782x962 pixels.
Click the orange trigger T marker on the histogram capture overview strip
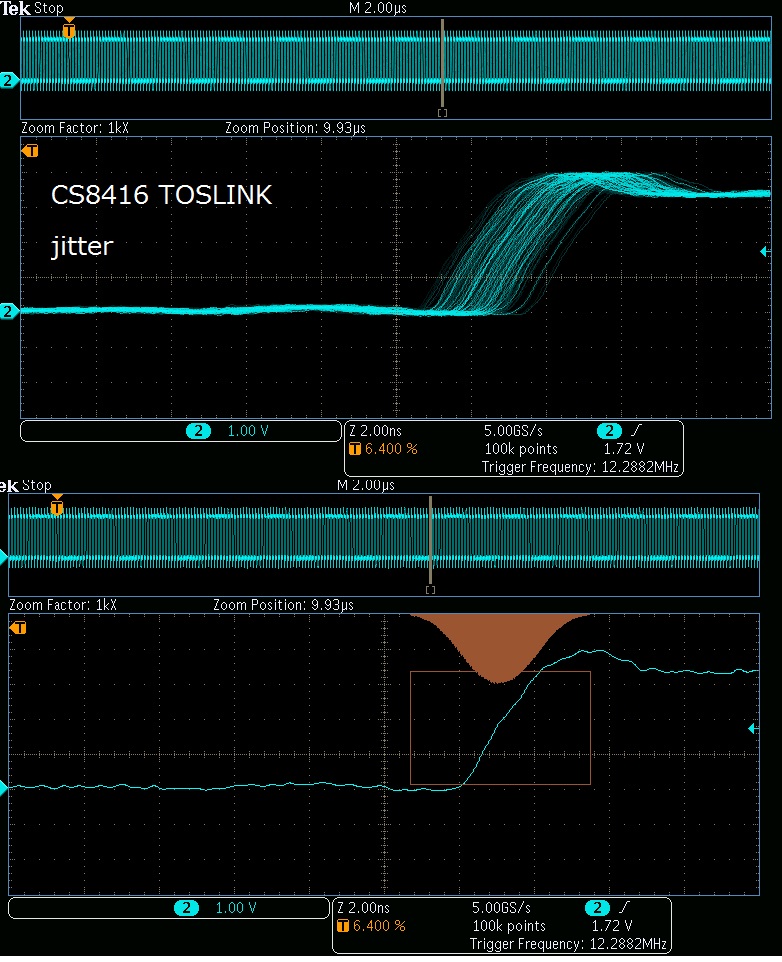(57, 506)
